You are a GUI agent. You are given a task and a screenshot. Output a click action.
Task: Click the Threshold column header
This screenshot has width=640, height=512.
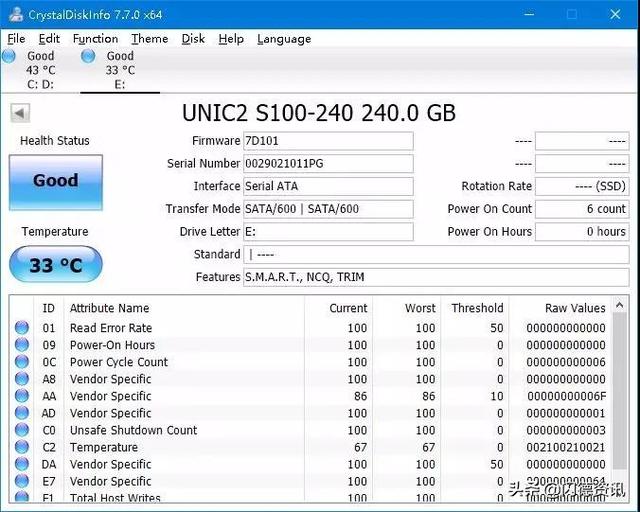click(475, 308)
